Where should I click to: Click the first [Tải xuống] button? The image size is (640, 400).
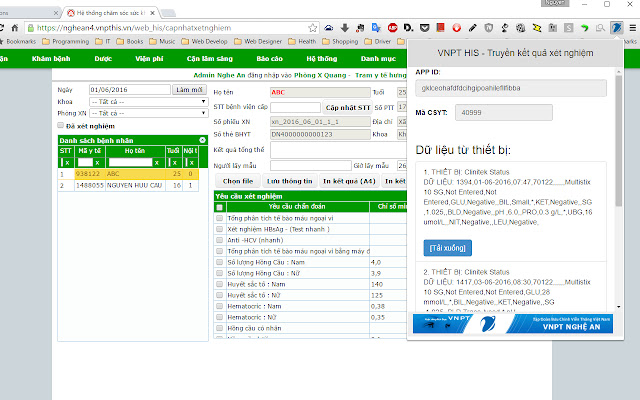pos(448,248)
